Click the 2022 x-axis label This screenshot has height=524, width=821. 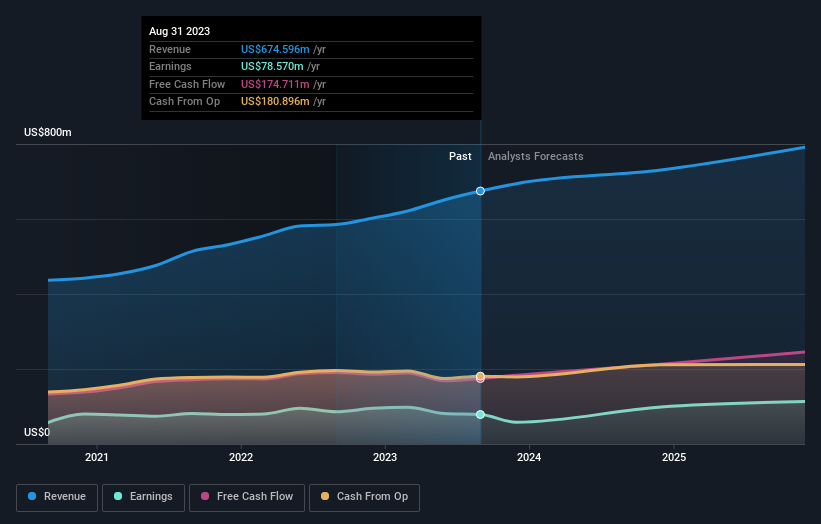click(x=241, y=457)
